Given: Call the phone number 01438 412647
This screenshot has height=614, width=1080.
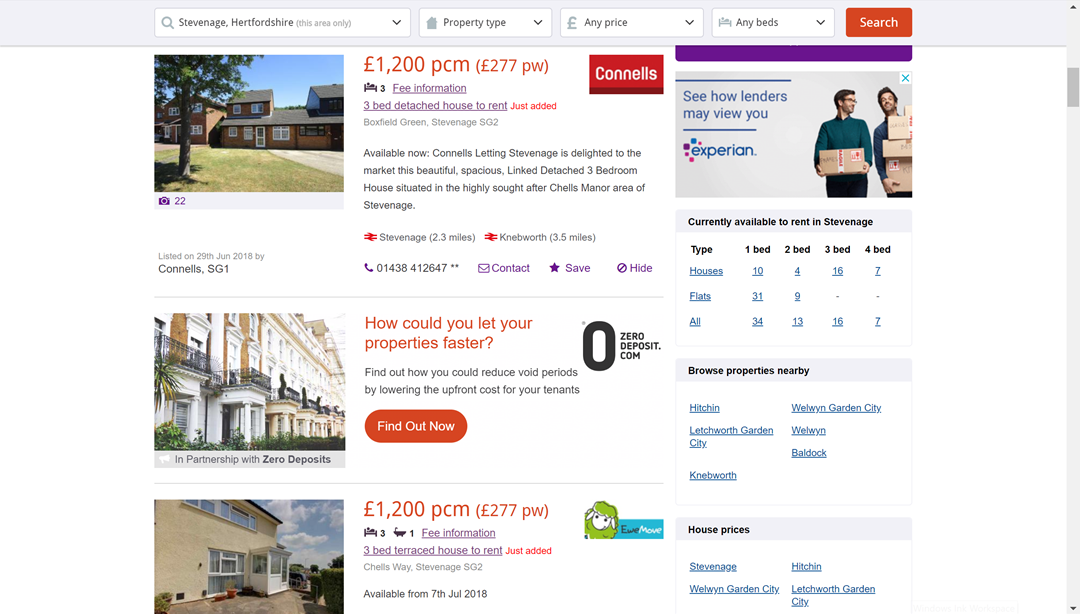Looking at the screenshot, I should [x=411, y=268].
